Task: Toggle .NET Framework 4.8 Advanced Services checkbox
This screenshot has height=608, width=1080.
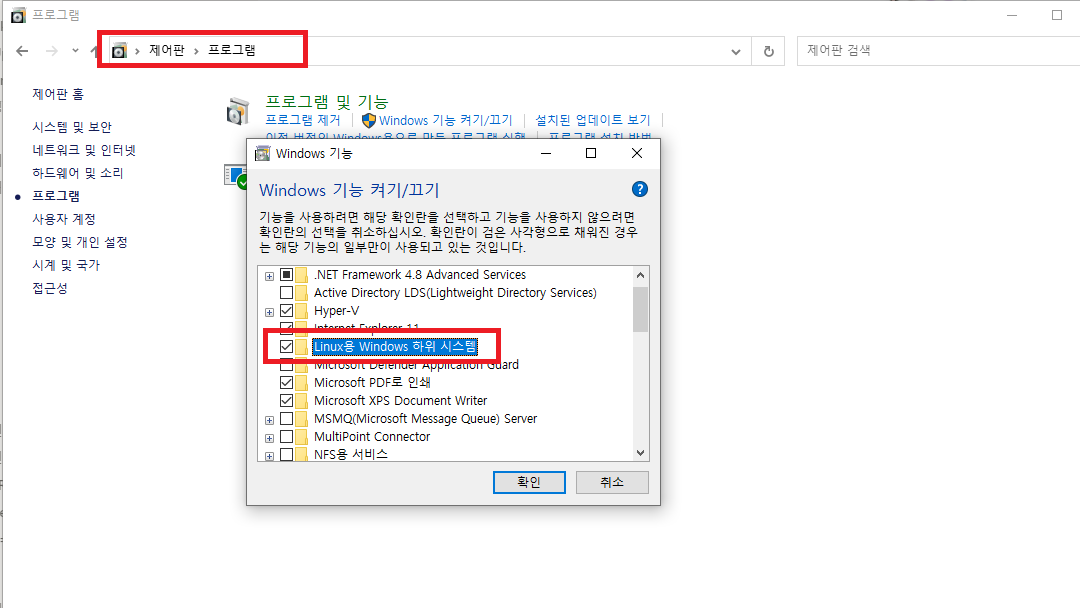Action: point(287,275)
